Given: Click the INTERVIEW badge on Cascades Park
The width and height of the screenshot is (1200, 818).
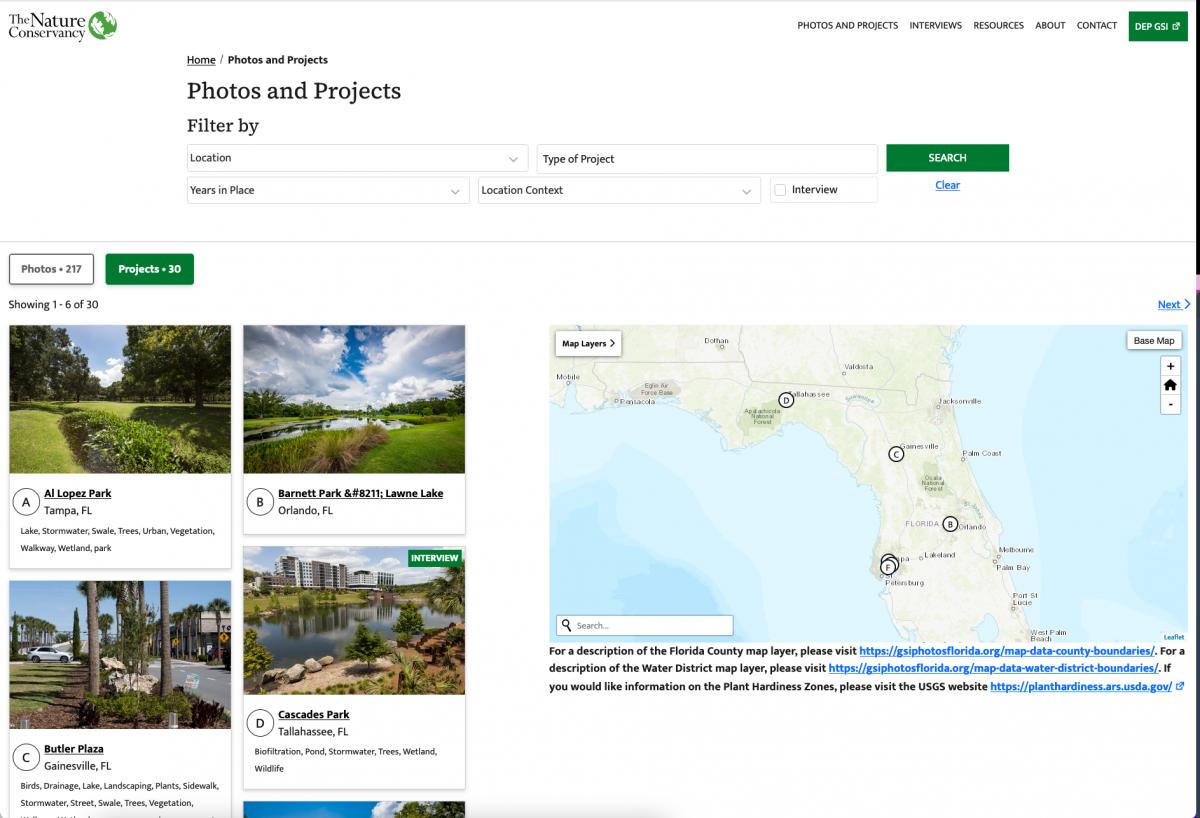Looking at the screenshot, I should (434, 558).
